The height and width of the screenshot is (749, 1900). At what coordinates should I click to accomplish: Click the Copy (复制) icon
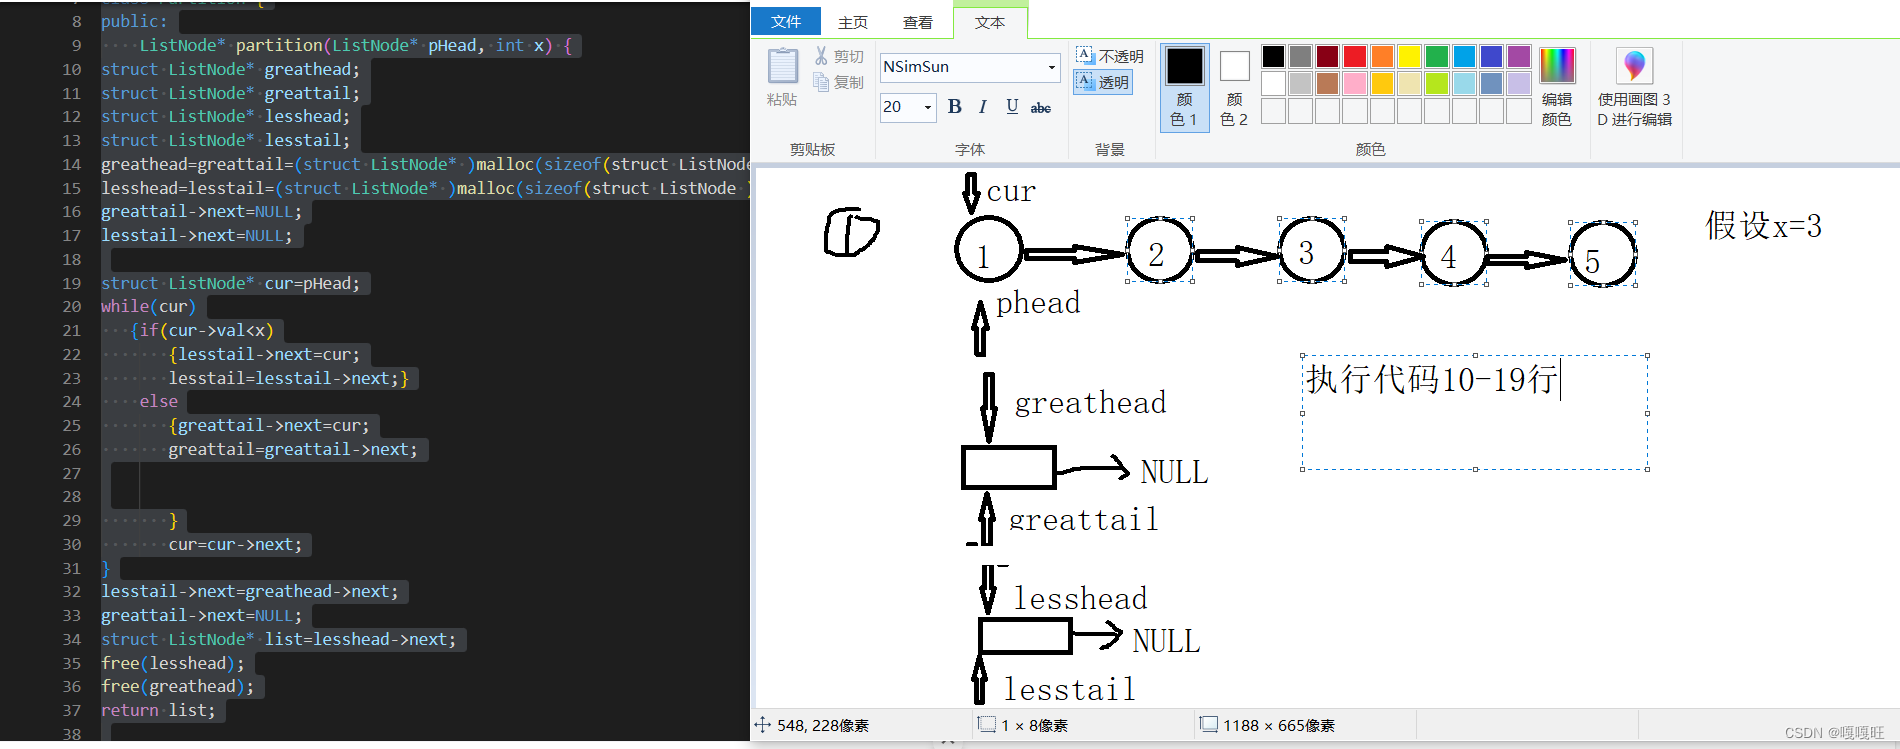822,82
